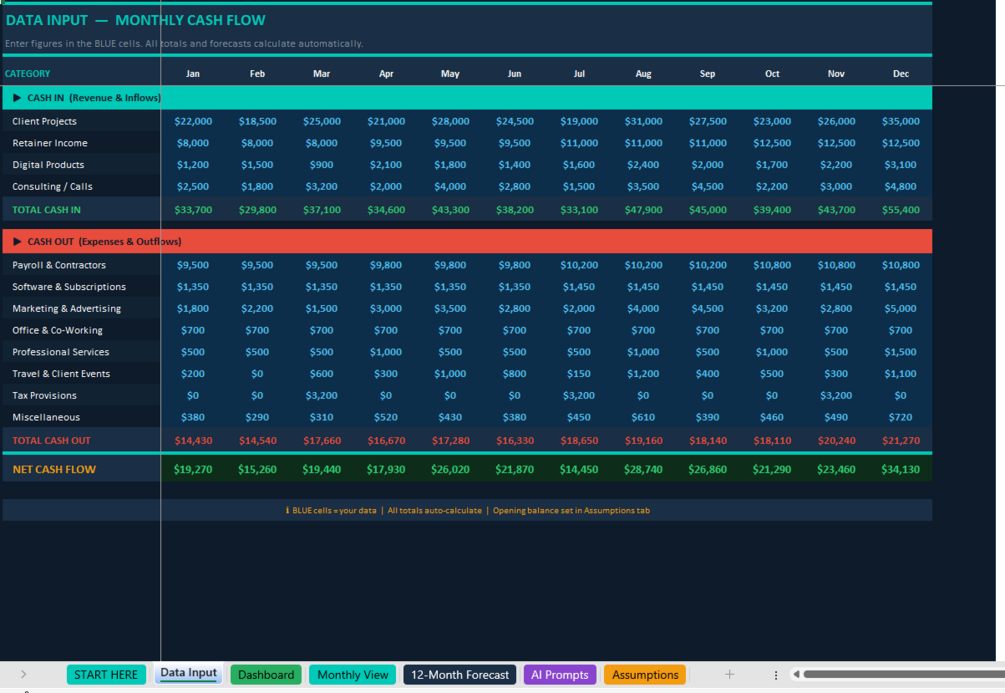Click the CASH OUT section triangle icon
This screenshot has width=1005, height=693.
(x=17, y=241)
